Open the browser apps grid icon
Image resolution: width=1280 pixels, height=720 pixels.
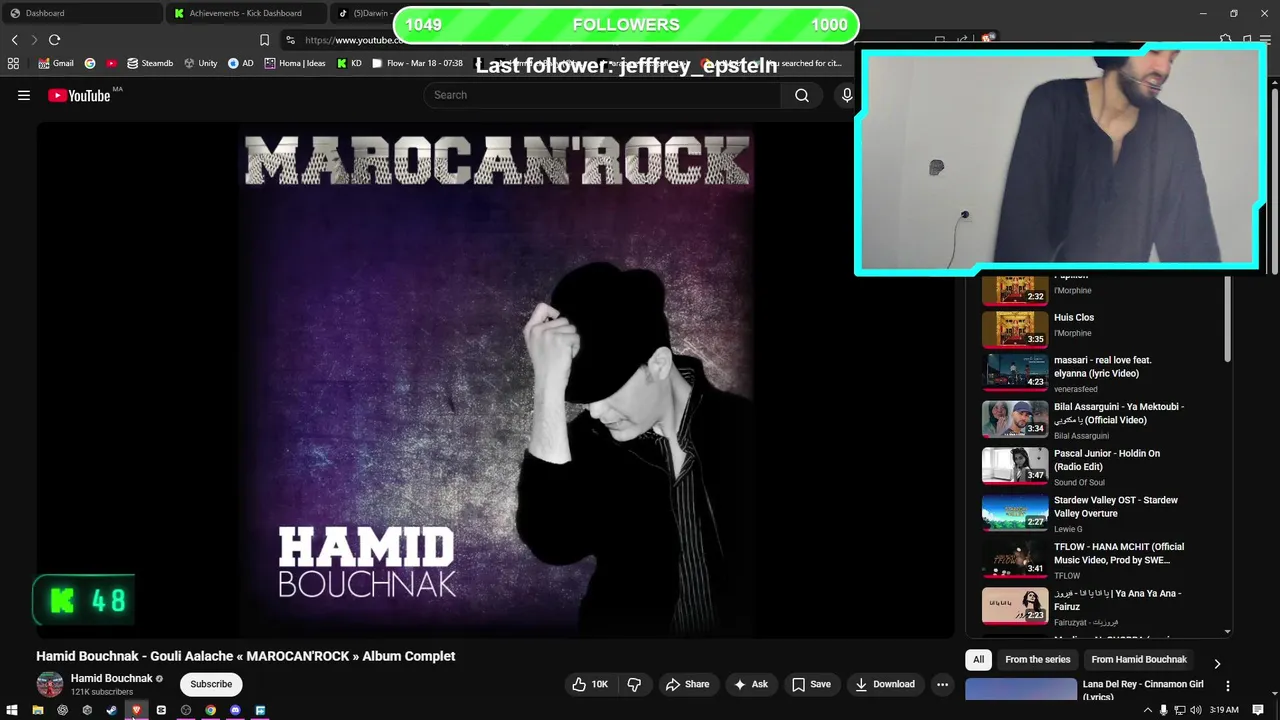click(x=13, y=63)
